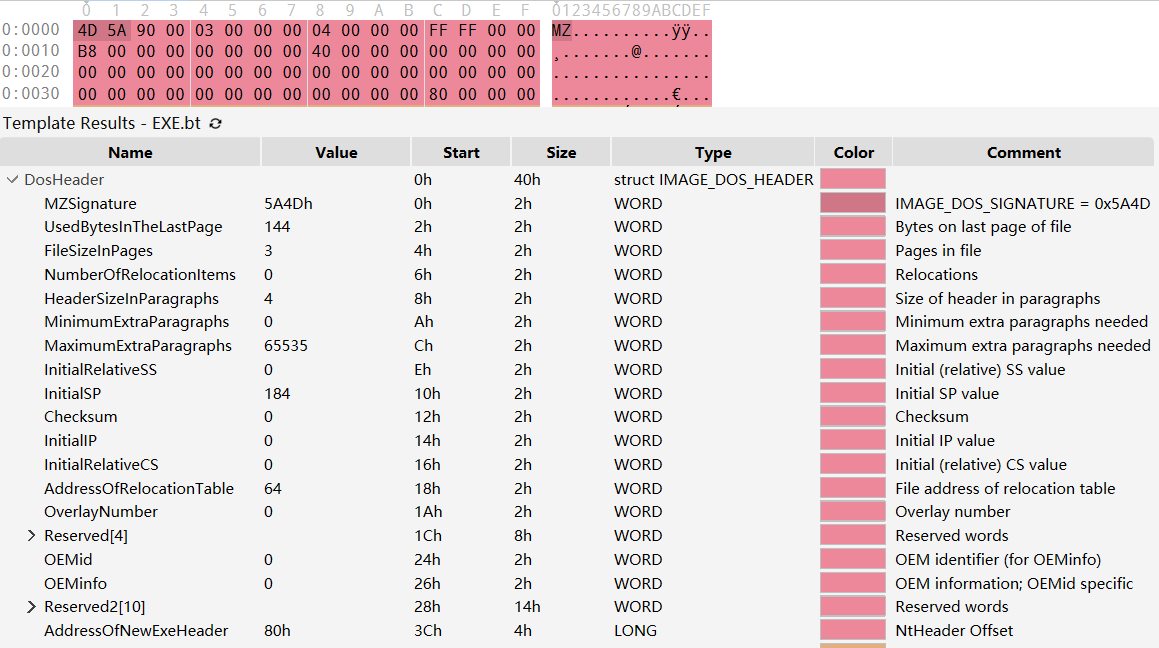The width and height of the screenshot is (1159, 648).
Task: Expand the Reserved2[10] array row
Action: 32,607
